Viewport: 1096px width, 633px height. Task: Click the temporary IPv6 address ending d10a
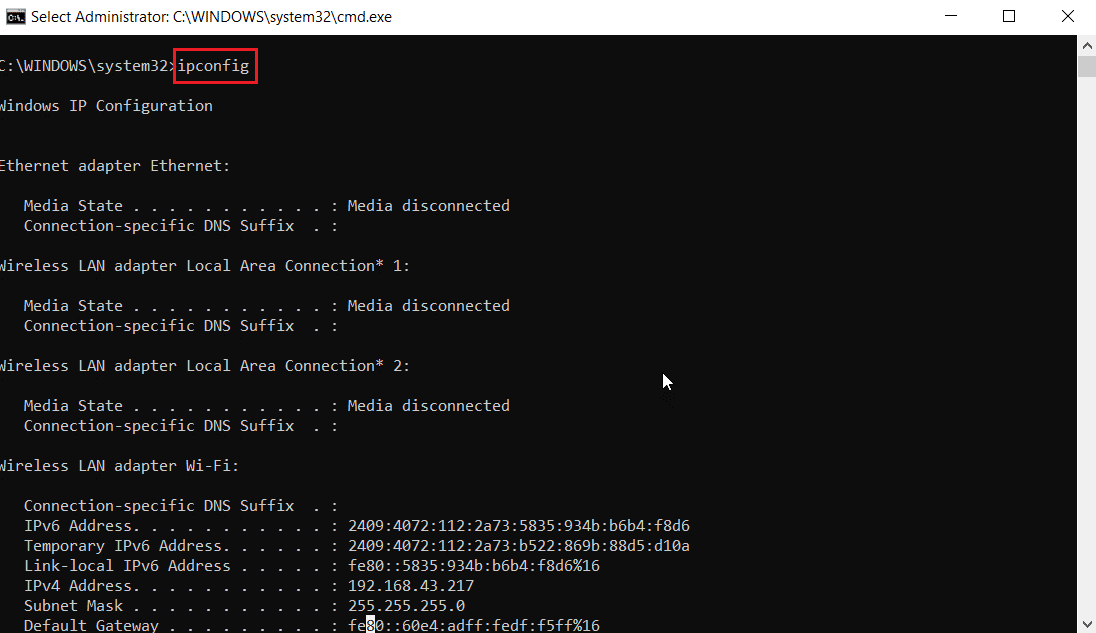519,546
